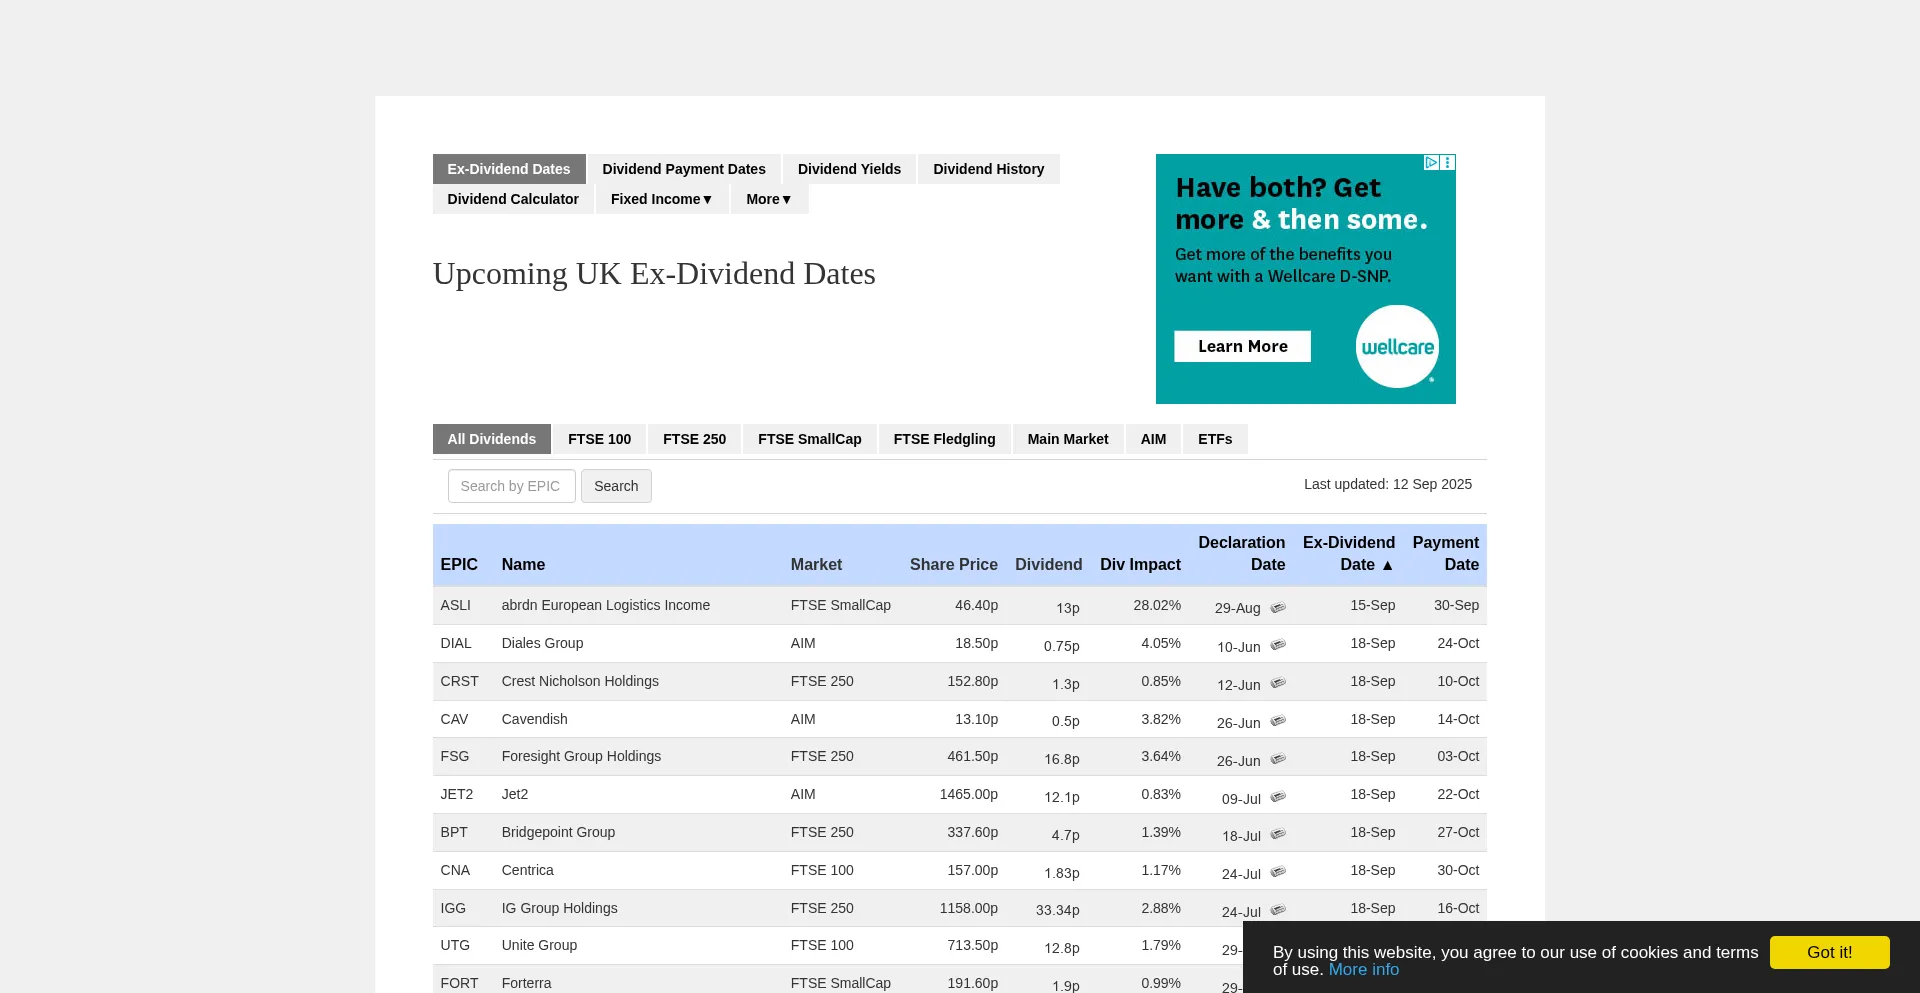Image resolution: width=1920 pixels, height=993 pixels.
Task: Click the Search button
Action: (616, 486)
